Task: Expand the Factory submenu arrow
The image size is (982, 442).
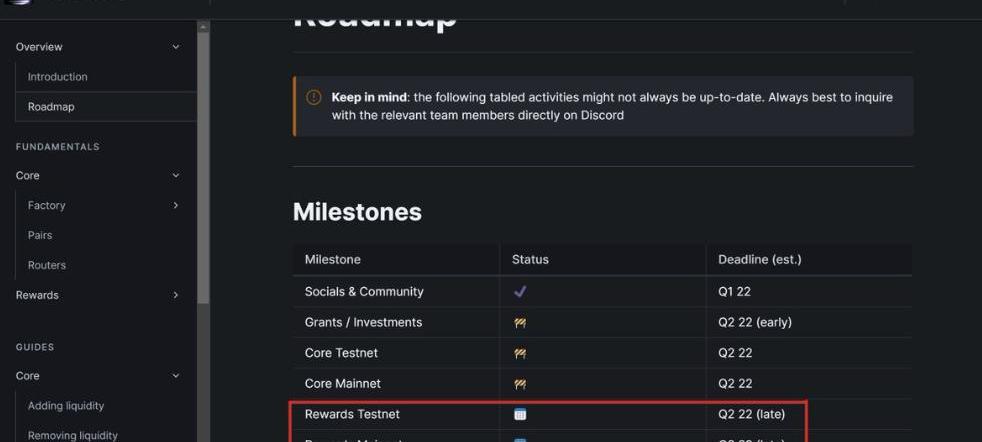Action: [176, 206]
